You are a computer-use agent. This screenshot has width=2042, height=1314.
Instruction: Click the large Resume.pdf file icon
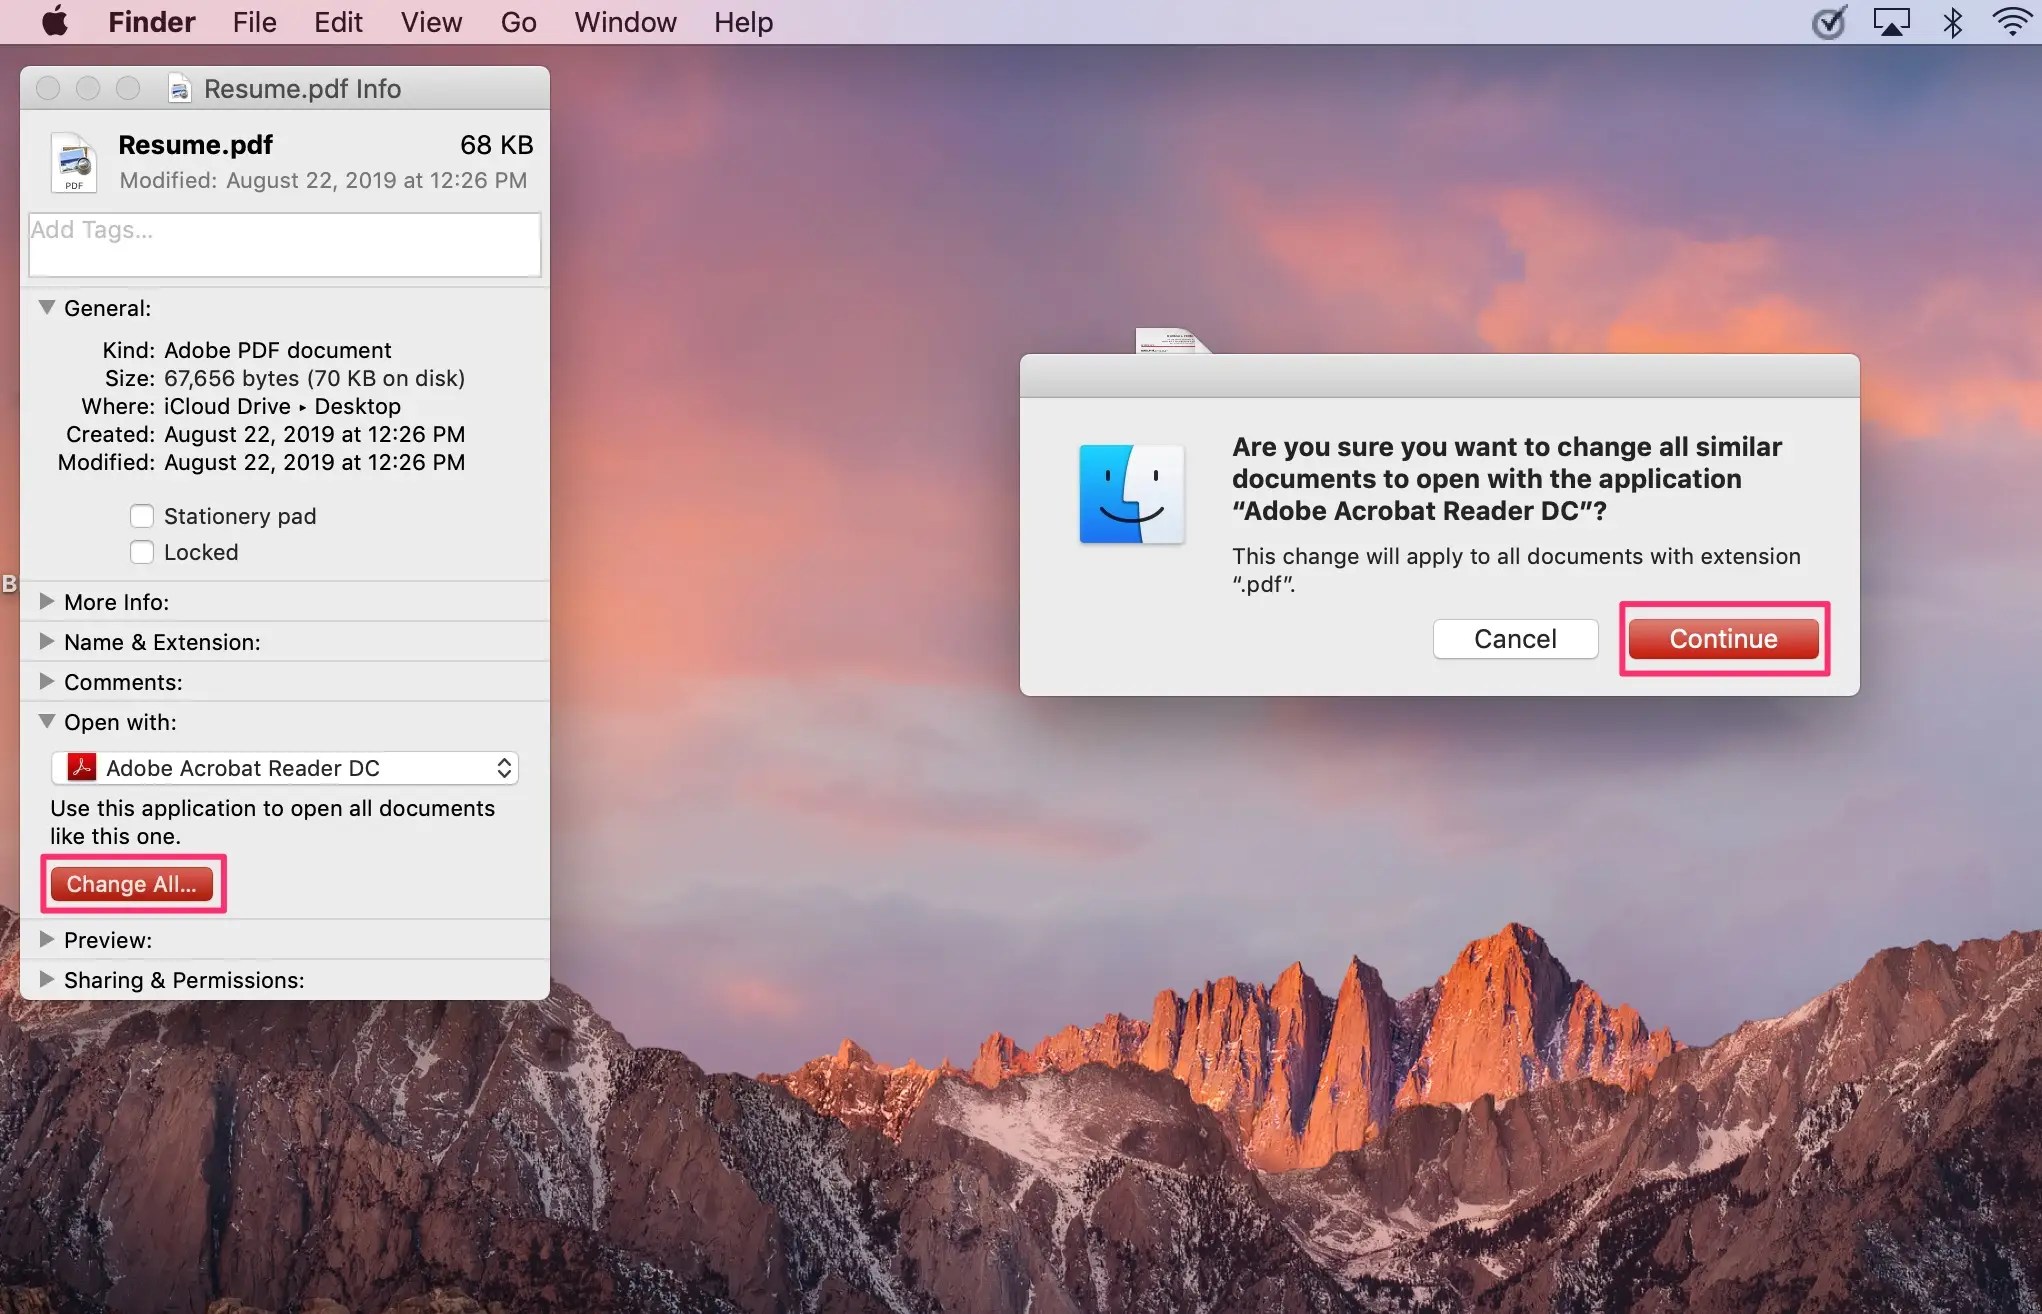[x=74, y=162]
